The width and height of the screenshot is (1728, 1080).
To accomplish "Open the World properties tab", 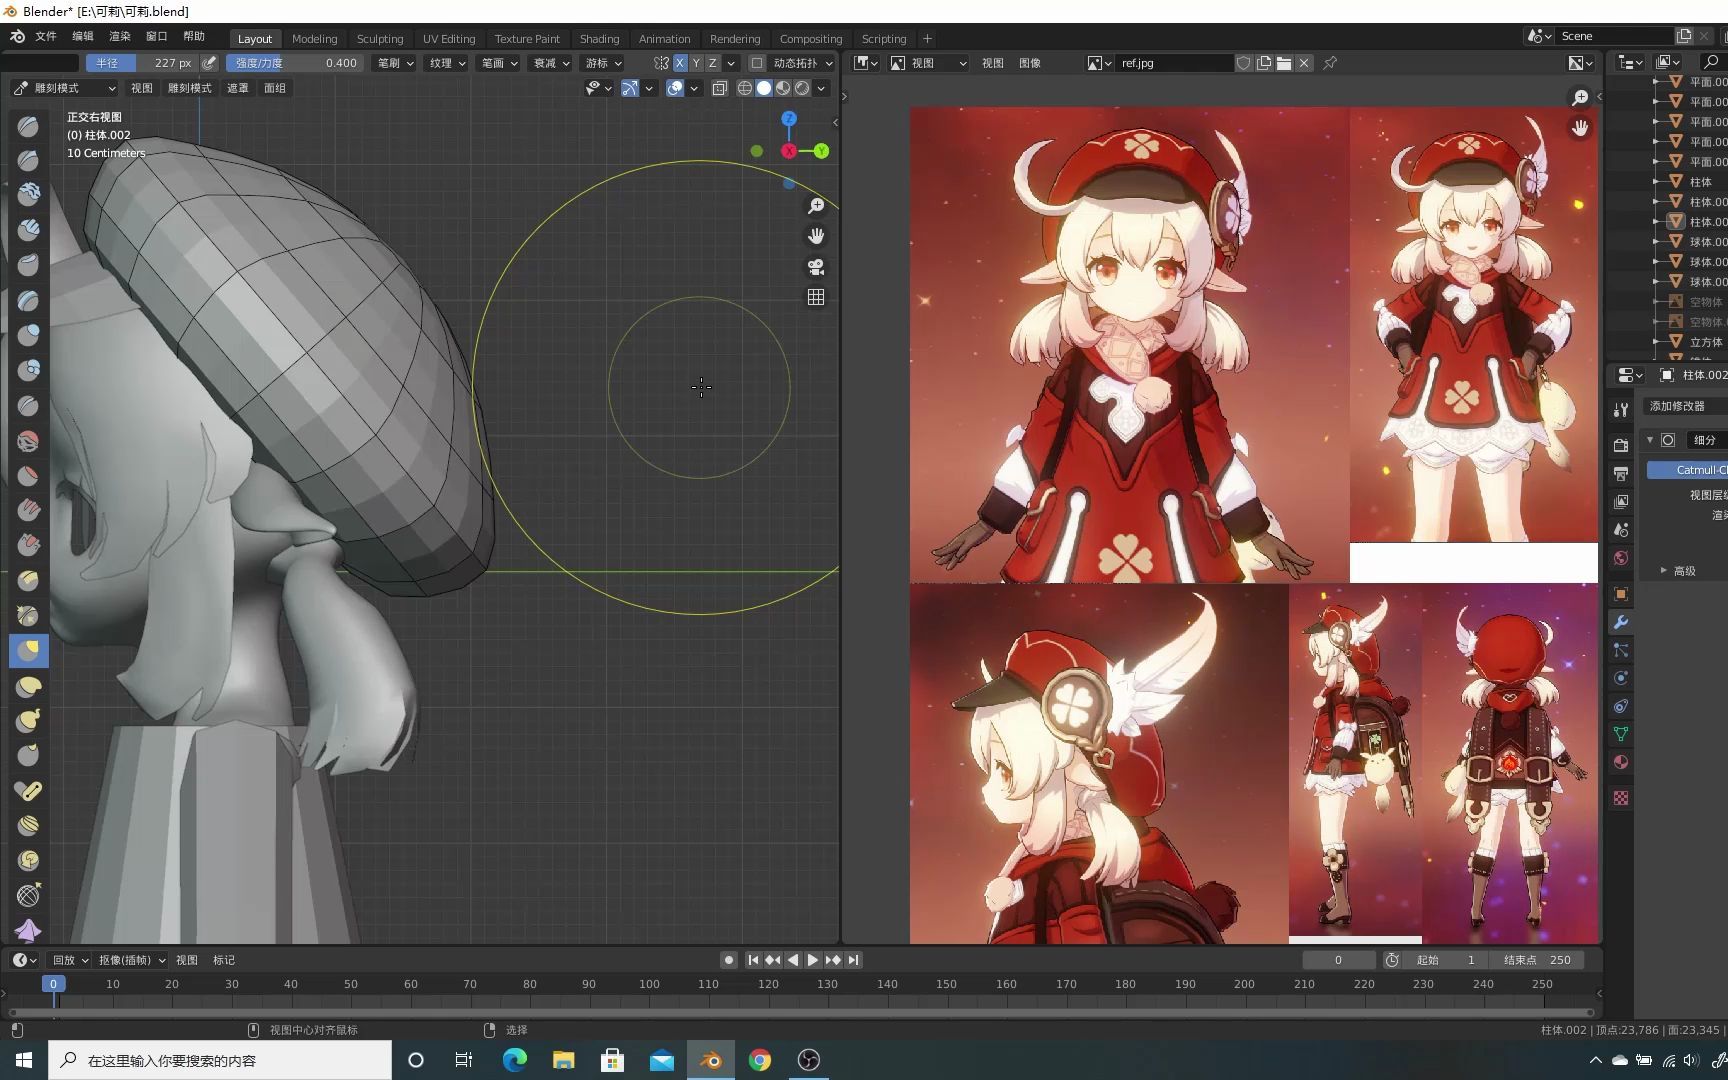I will pos(1621,558).
